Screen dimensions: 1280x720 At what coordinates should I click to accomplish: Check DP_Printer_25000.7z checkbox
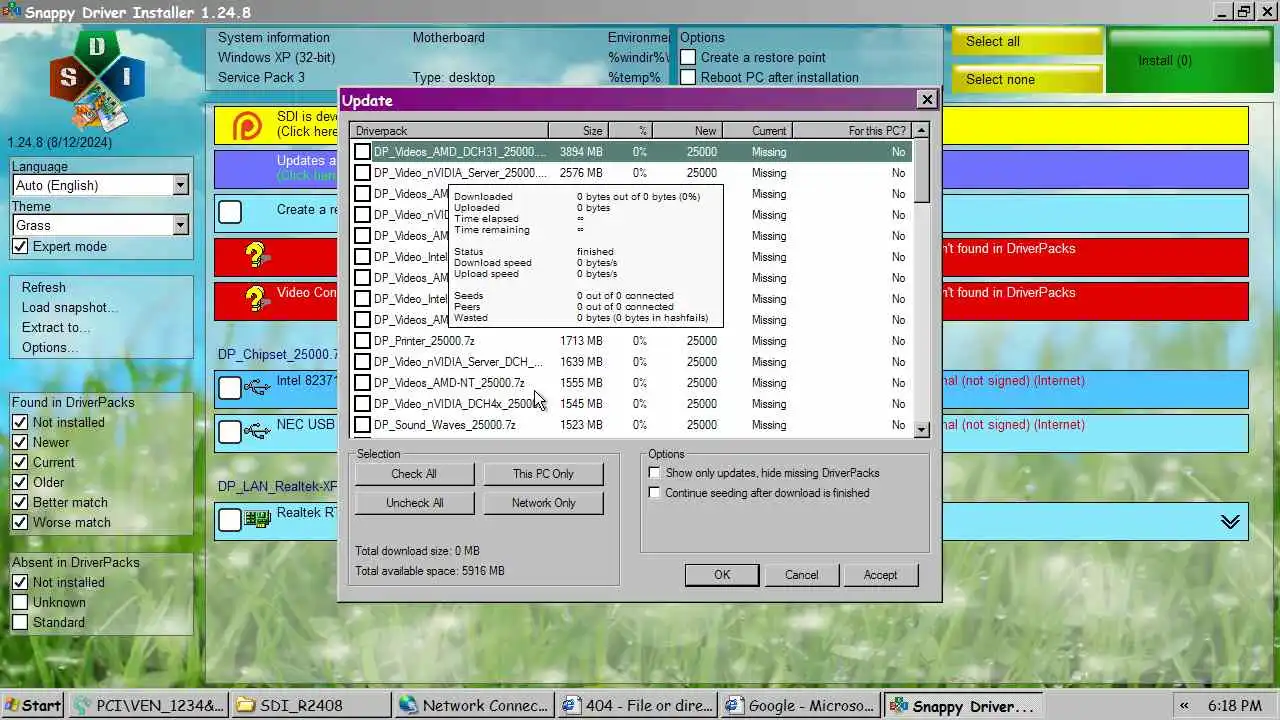coord(362,341)
